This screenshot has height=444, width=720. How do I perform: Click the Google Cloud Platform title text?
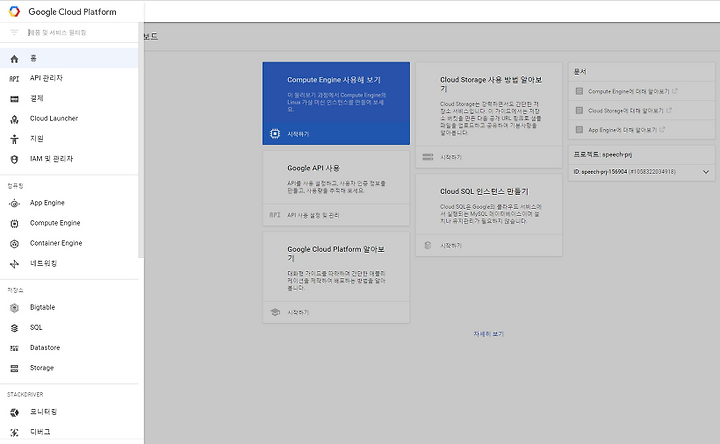[73, 12]
